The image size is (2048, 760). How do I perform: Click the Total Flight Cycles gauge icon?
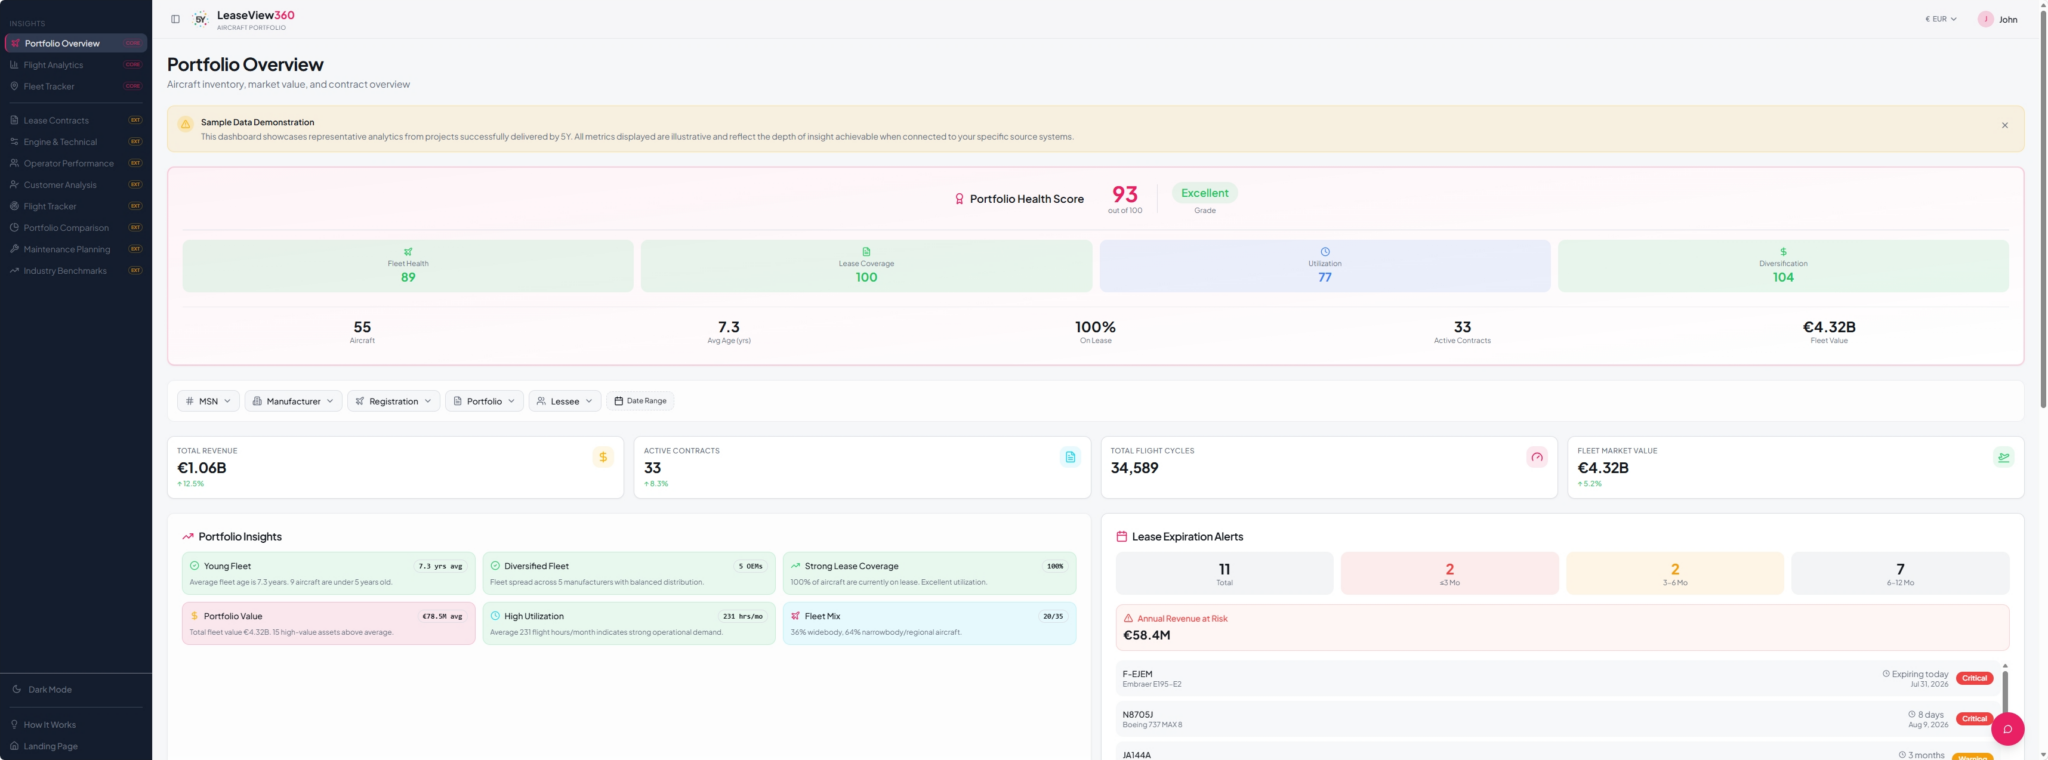pos(1537,457)
